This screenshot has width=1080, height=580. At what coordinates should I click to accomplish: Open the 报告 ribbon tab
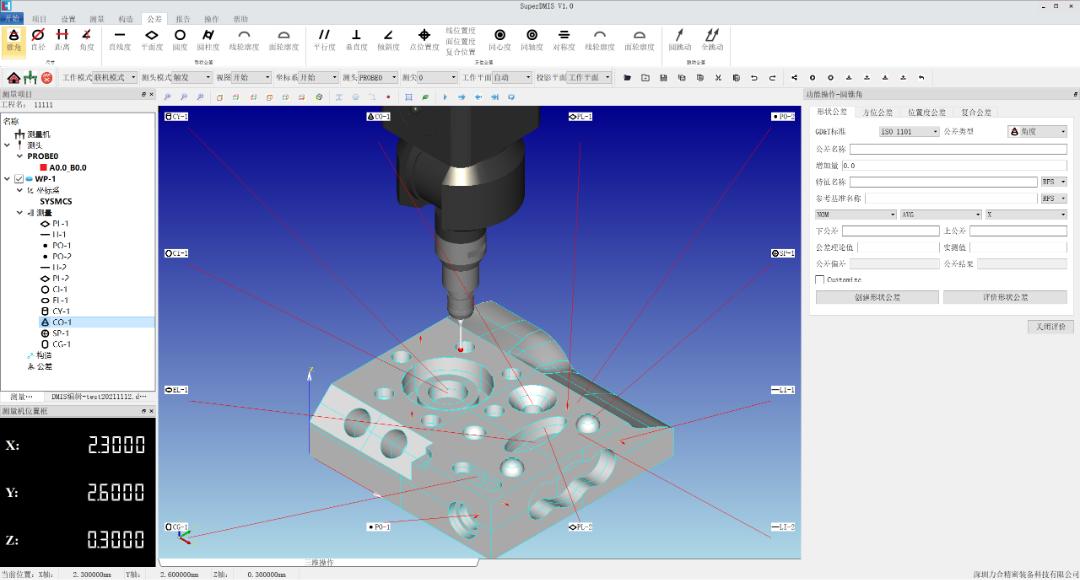click(183, 19)
